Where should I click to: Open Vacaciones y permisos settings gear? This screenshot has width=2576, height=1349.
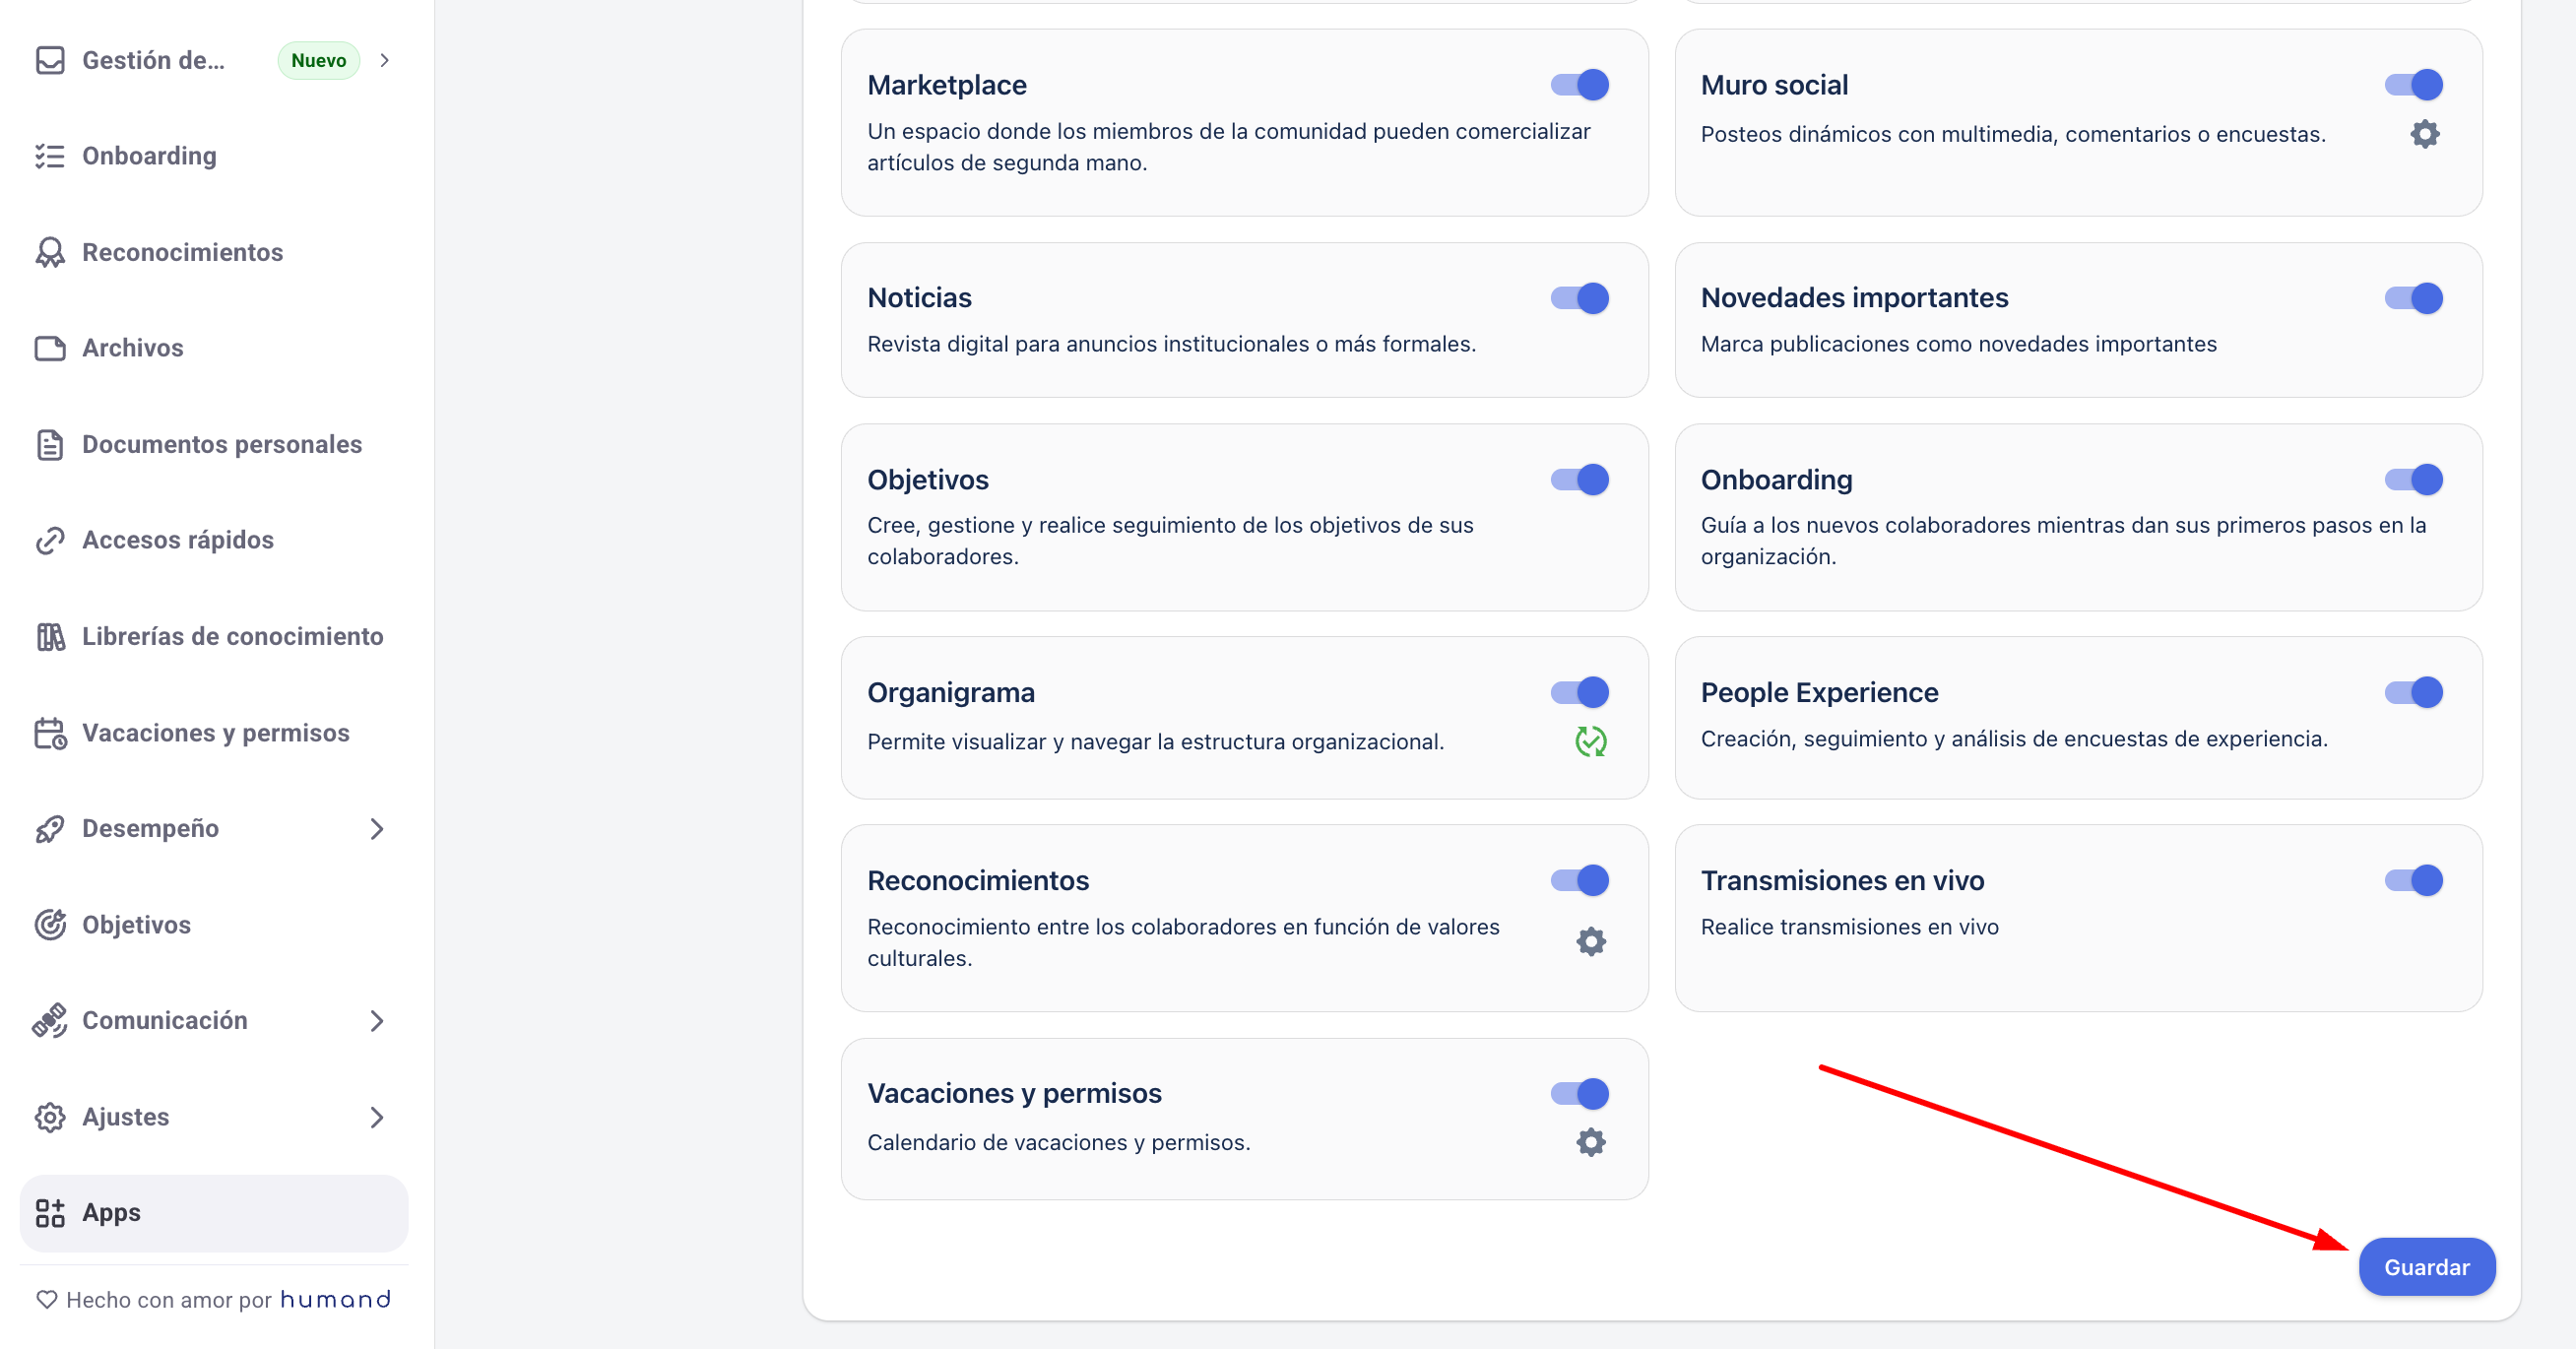pos(1590,1142)
